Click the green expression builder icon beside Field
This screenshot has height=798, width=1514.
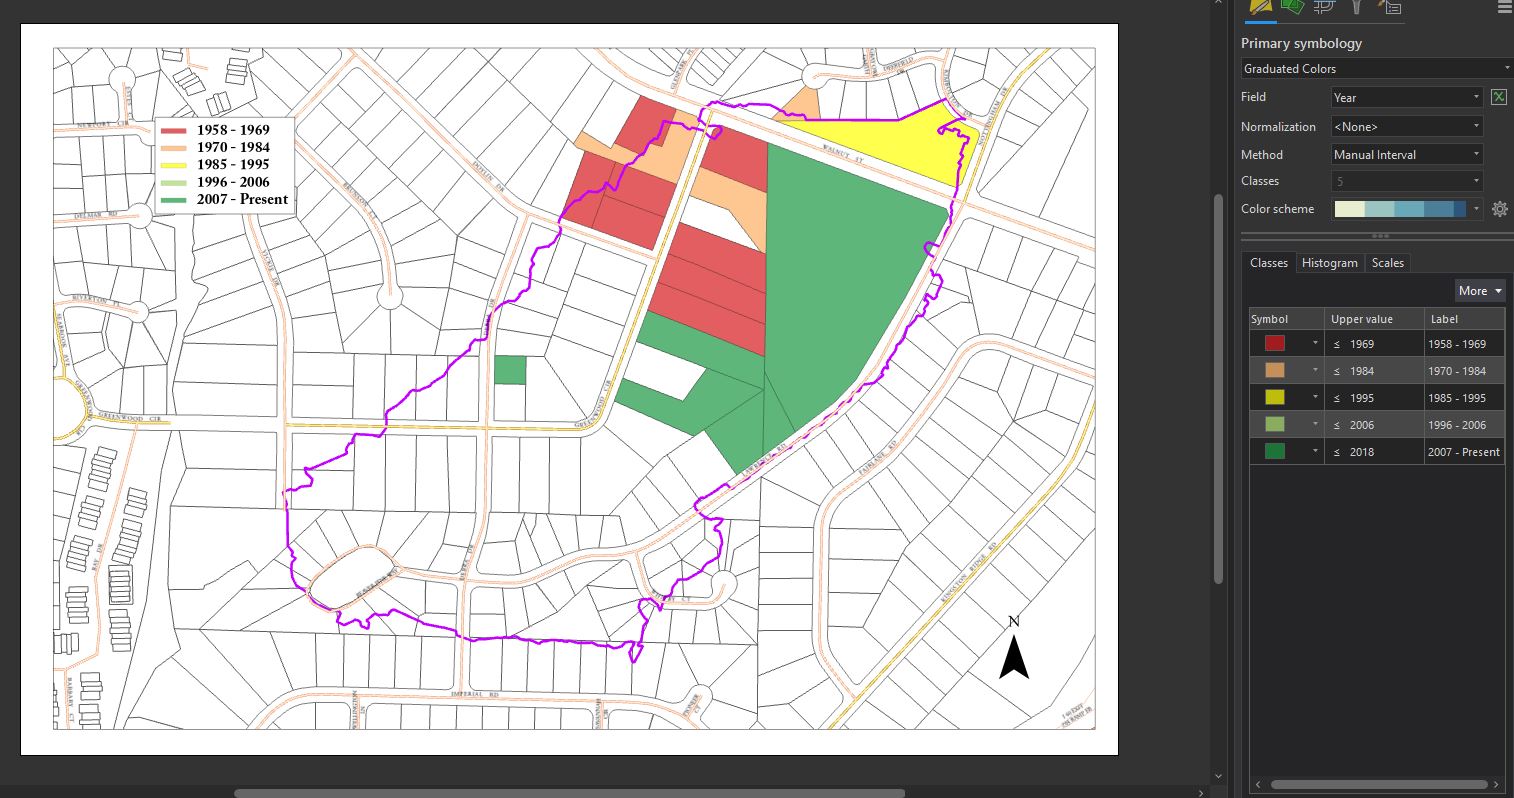(x=1498, y=97)
